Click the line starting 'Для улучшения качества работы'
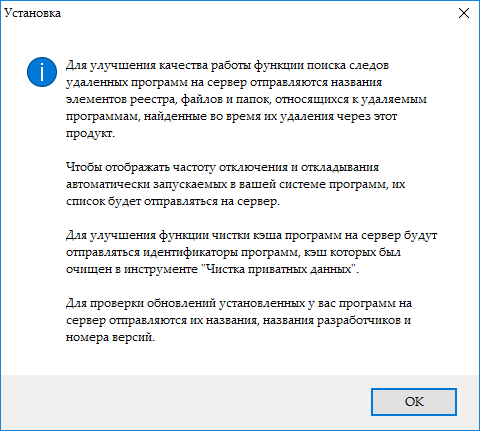Image resolution: width=480 pixels, height=431 pixels. [x=227, y=65]
